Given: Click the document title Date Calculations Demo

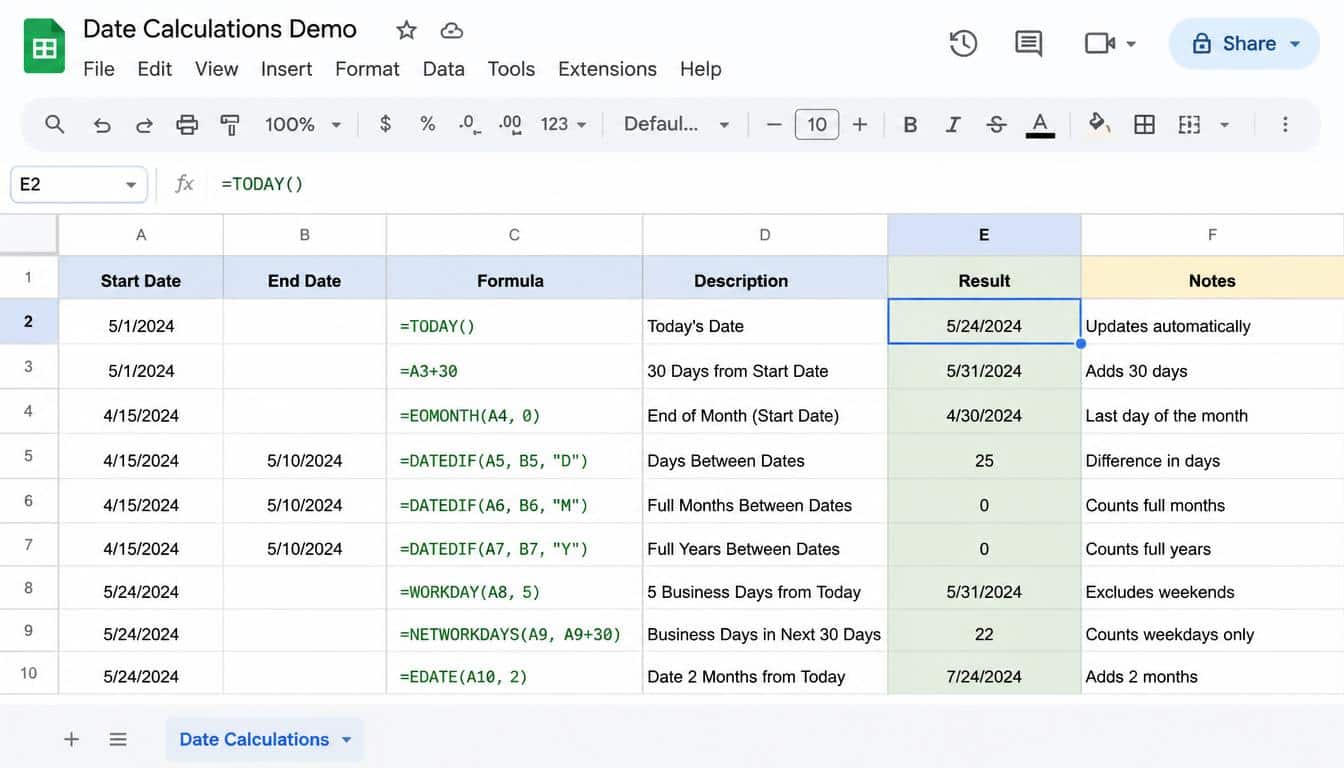Looking at the screenshot, I should coord(220,29).
